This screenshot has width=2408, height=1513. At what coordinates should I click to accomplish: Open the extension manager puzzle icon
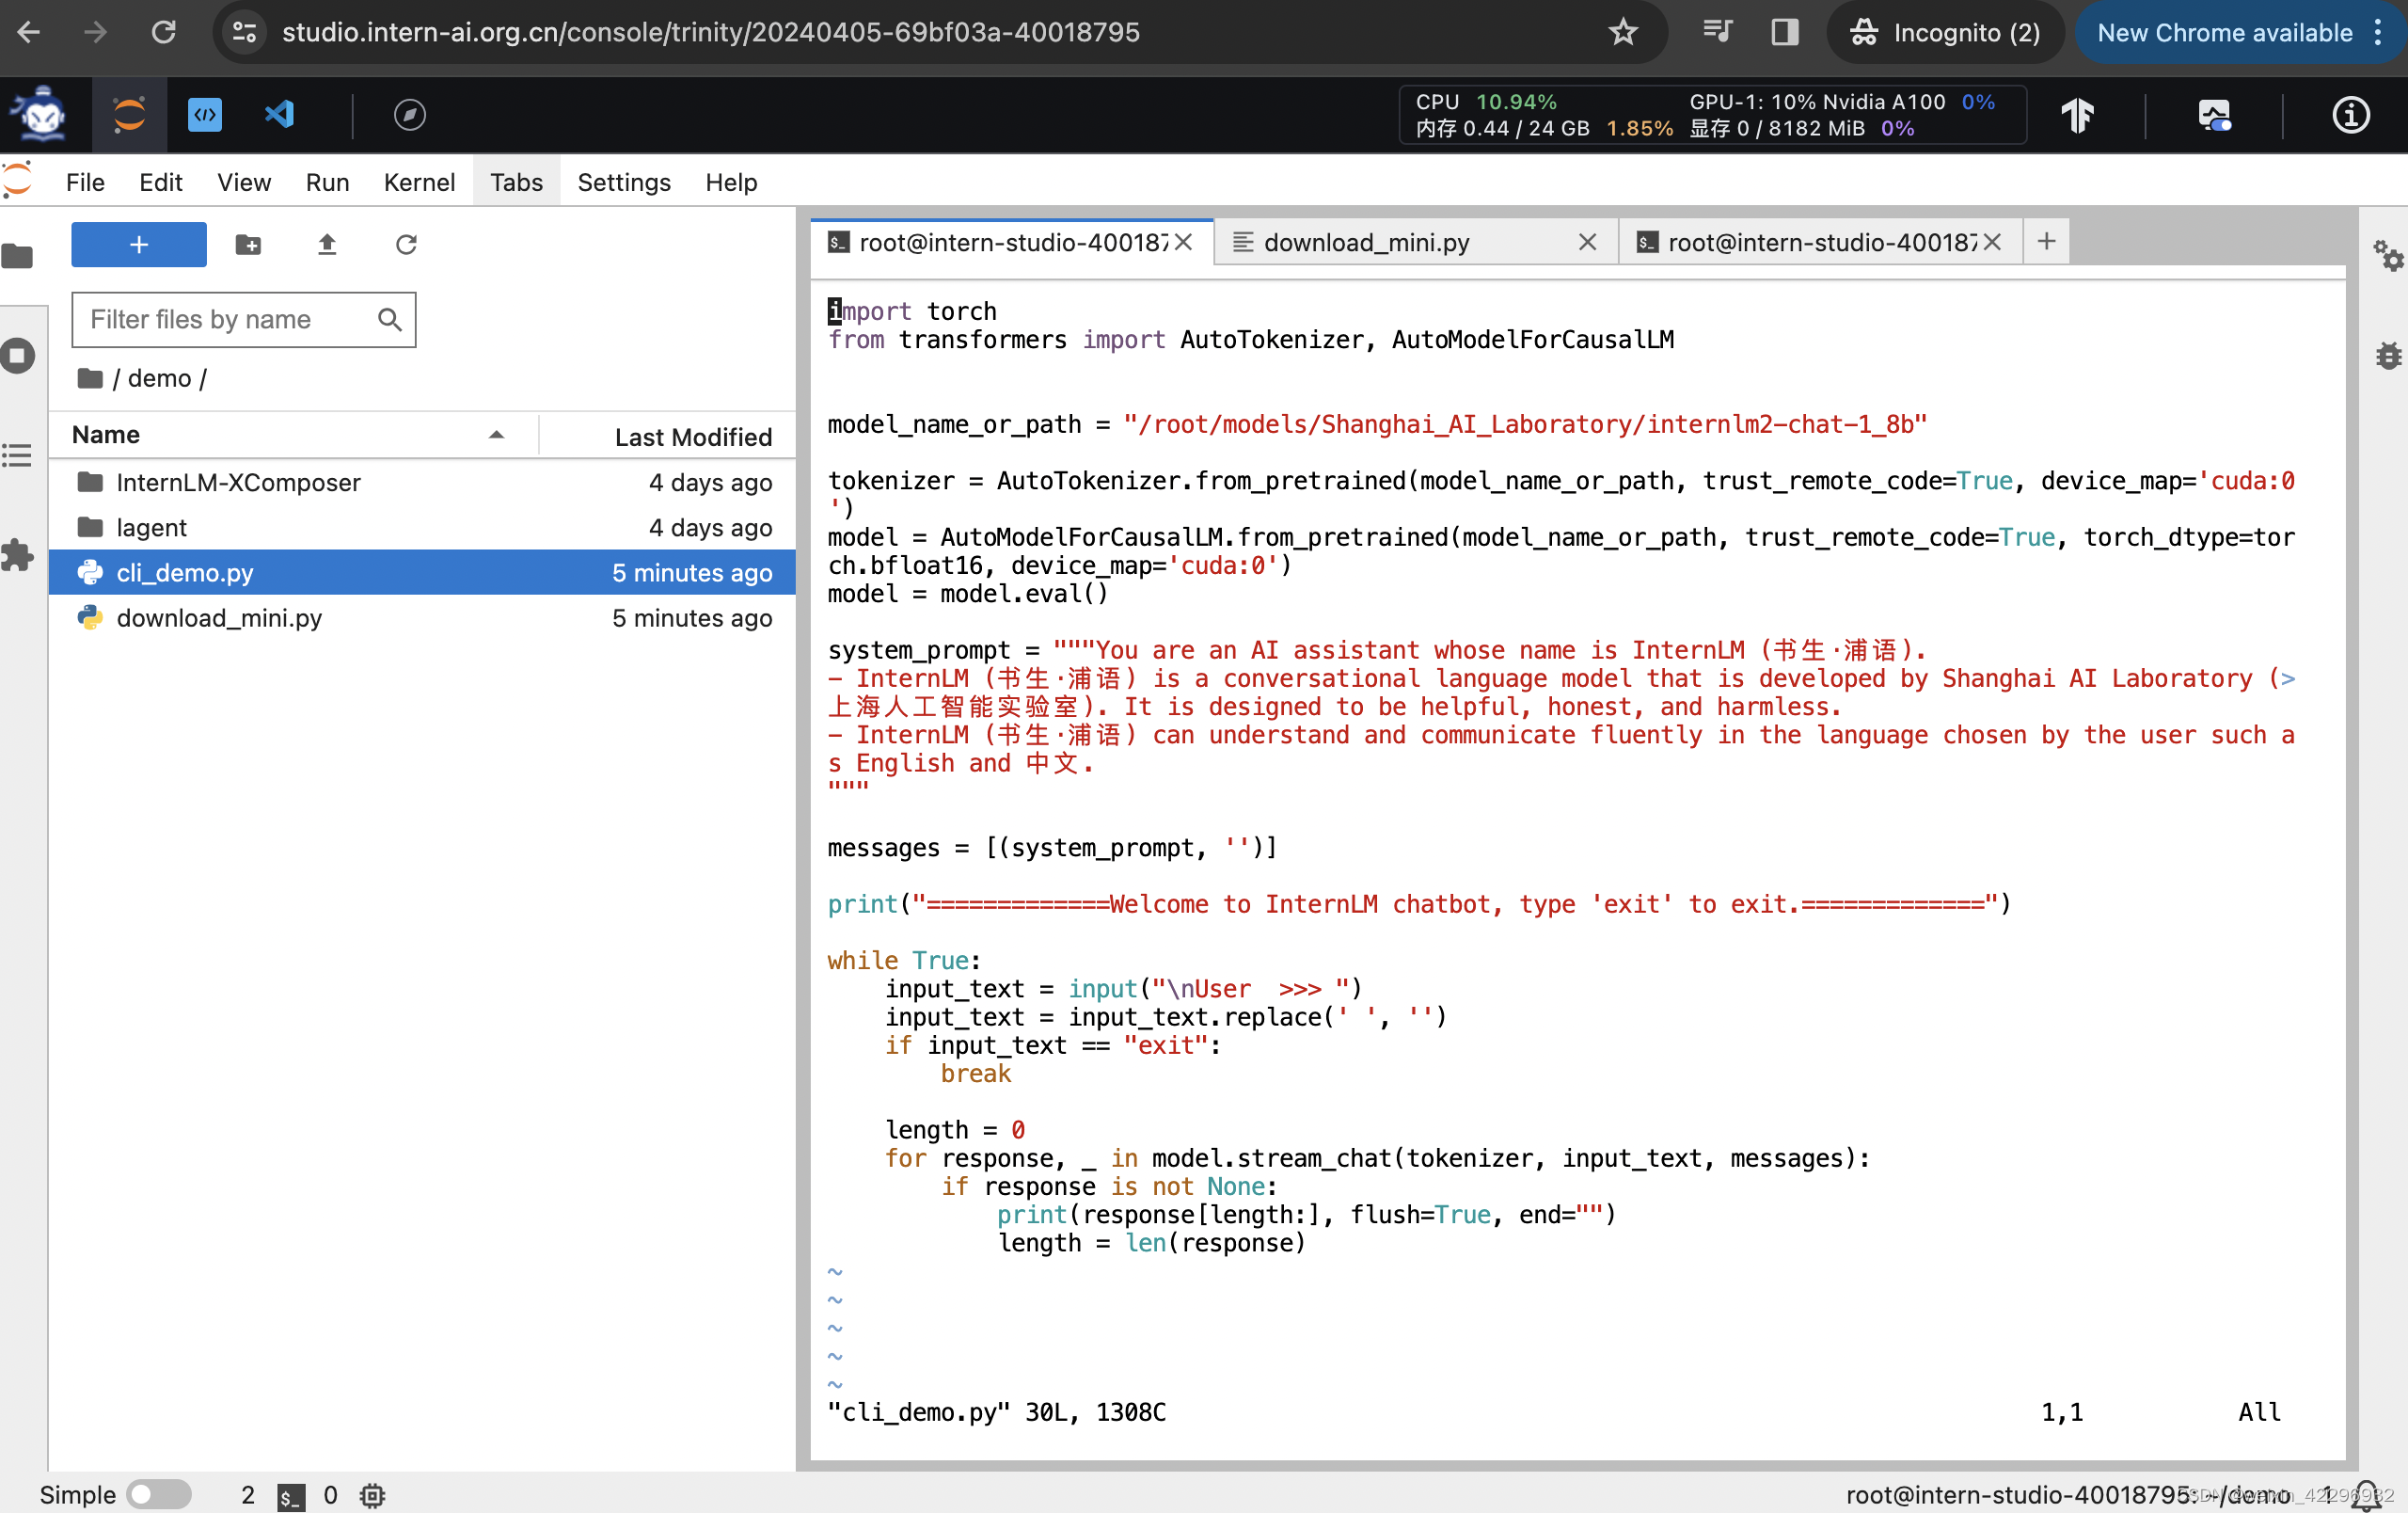click(x=18, y=555)
